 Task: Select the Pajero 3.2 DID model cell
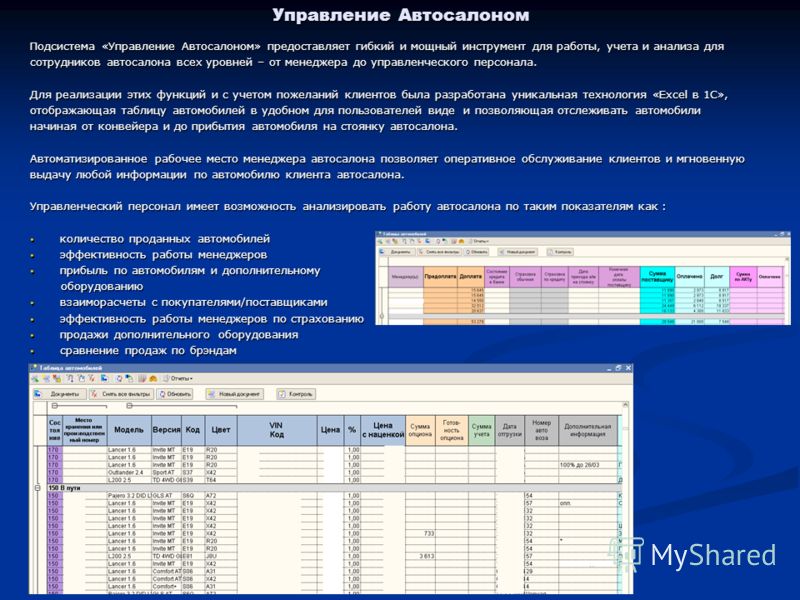[x=129, y=495]
